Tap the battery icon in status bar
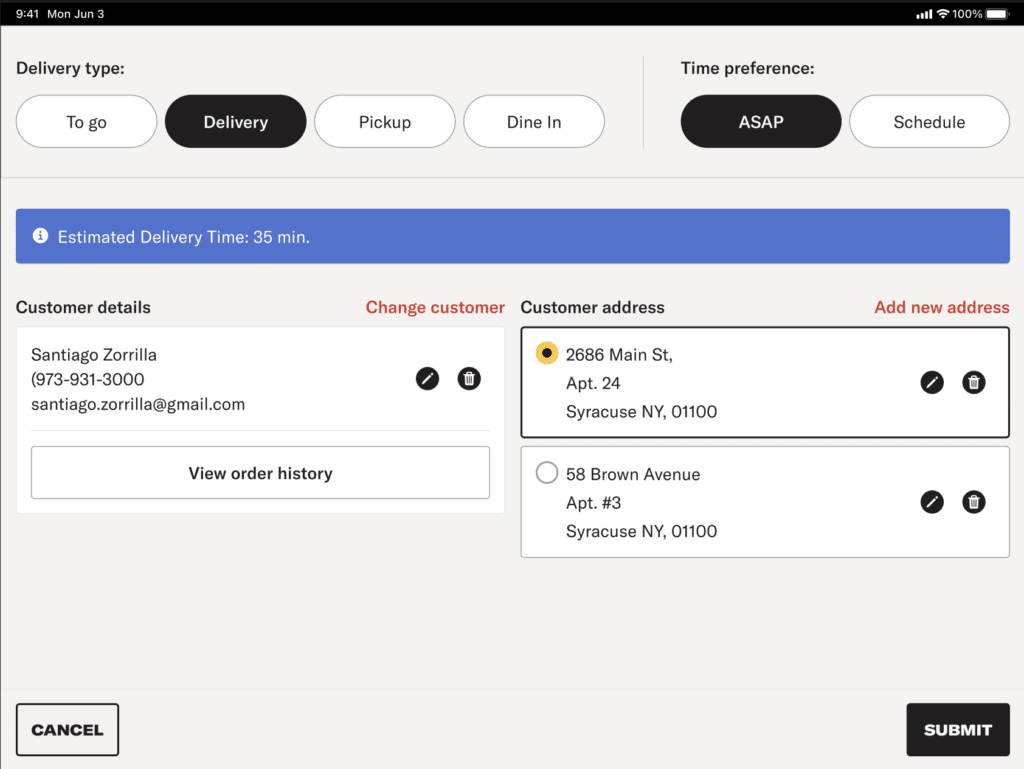This screenshot has width=1024, height=769. click(x=998, y=14)
